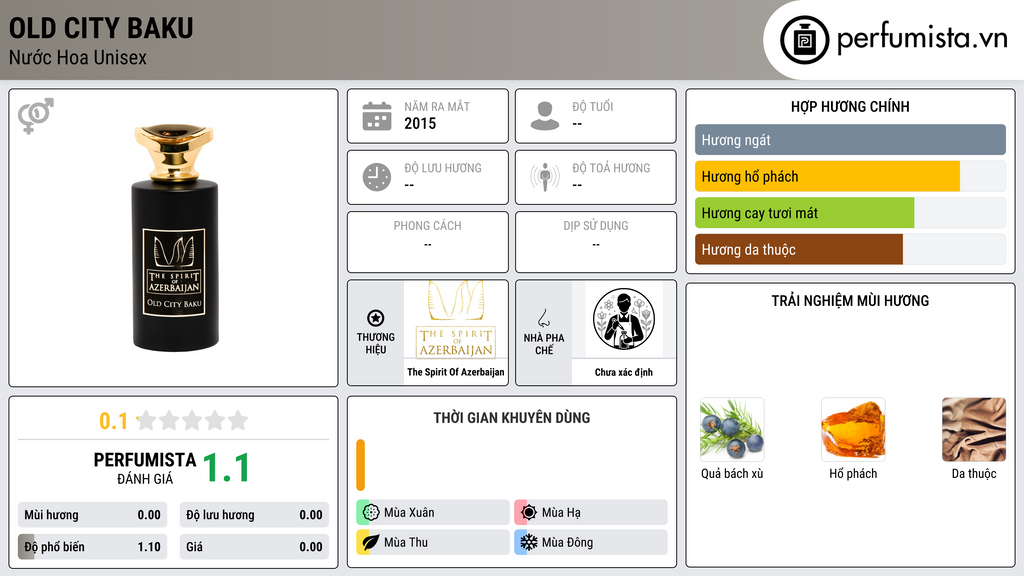The height and width of the screenshot is (576, 1024).
Task: Click the Mùa Hạ sun icon
Action: (529, 513)
